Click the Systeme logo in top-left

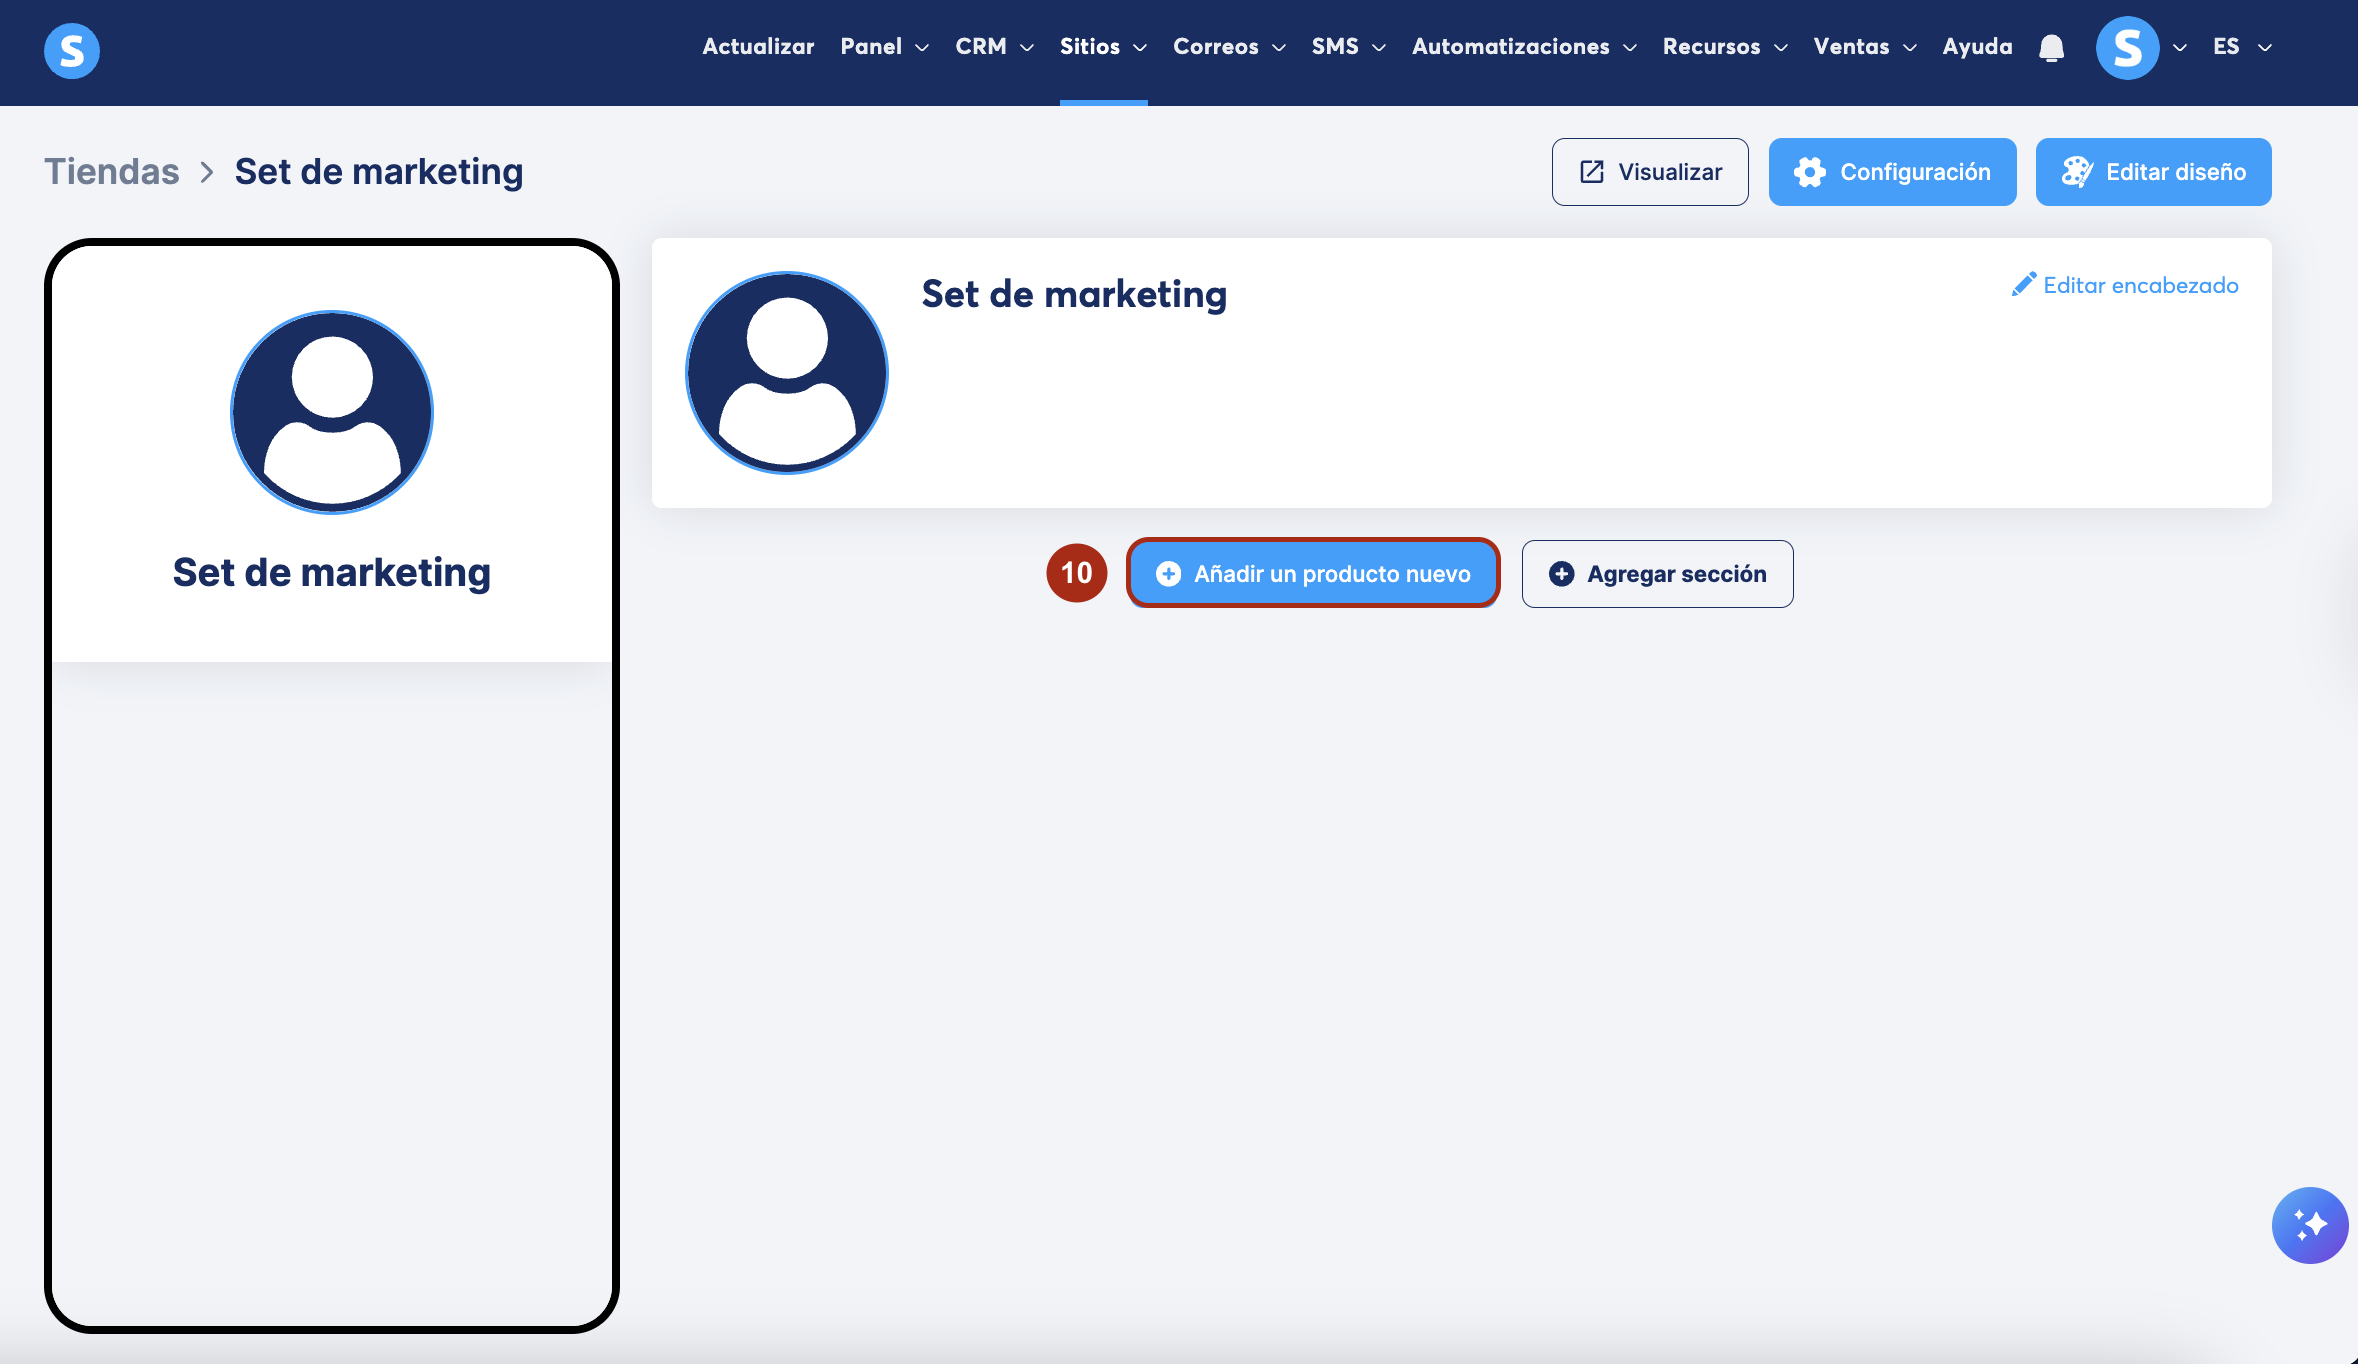click(72, 50)
